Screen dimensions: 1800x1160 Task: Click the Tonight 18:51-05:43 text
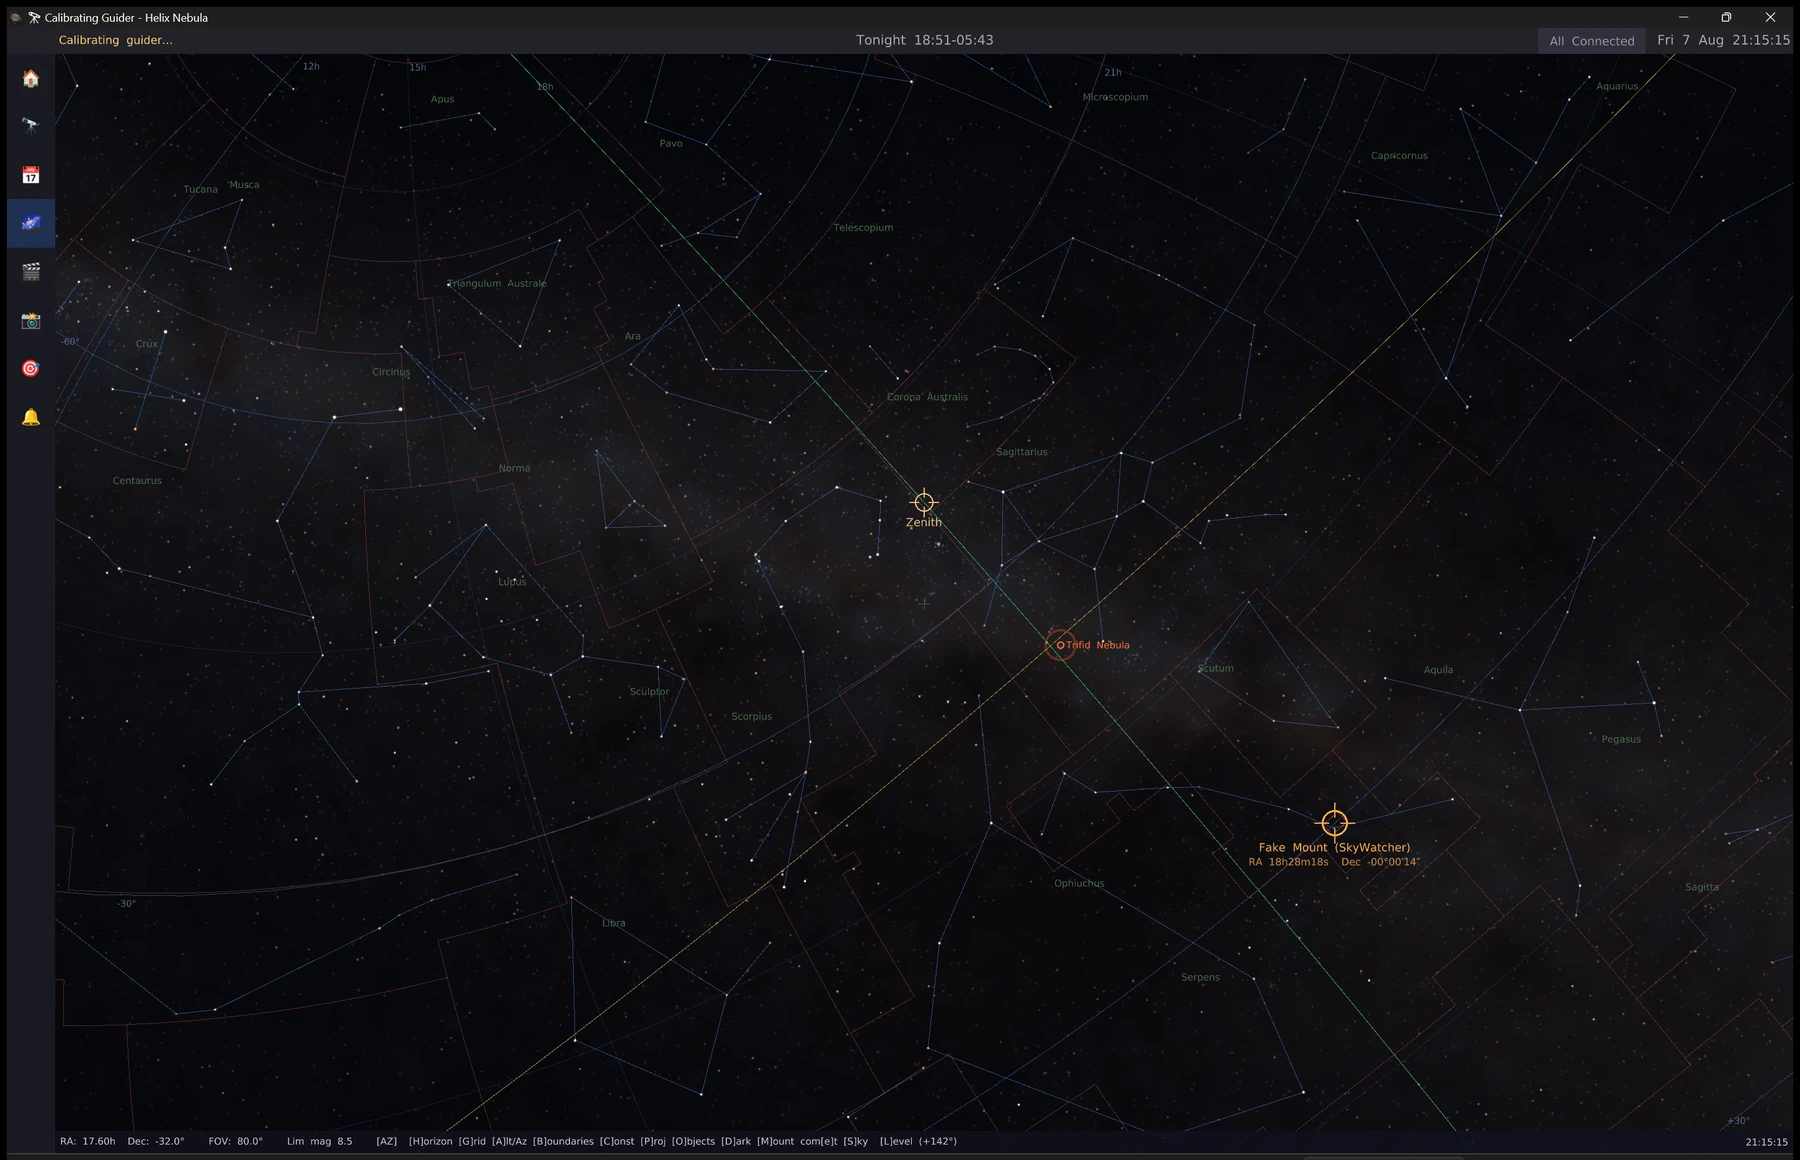[925, 40]
